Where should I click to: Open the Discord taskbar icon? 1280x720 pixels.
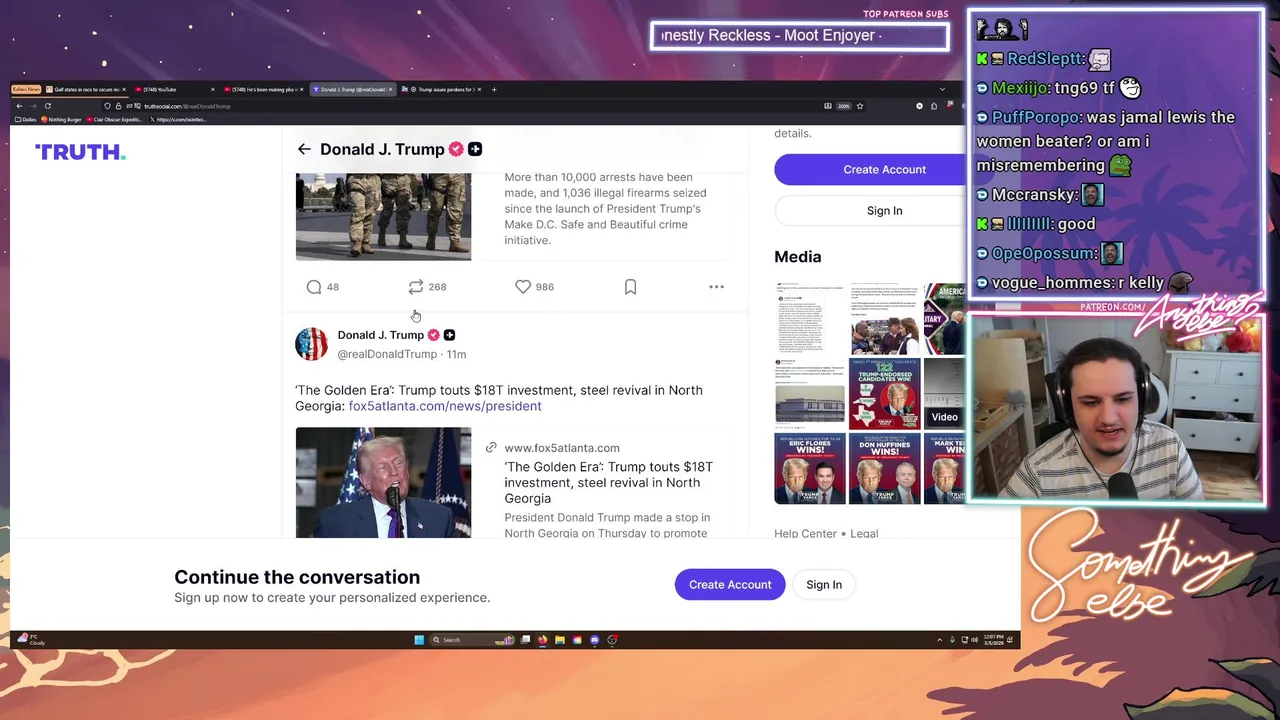(594, 640)
